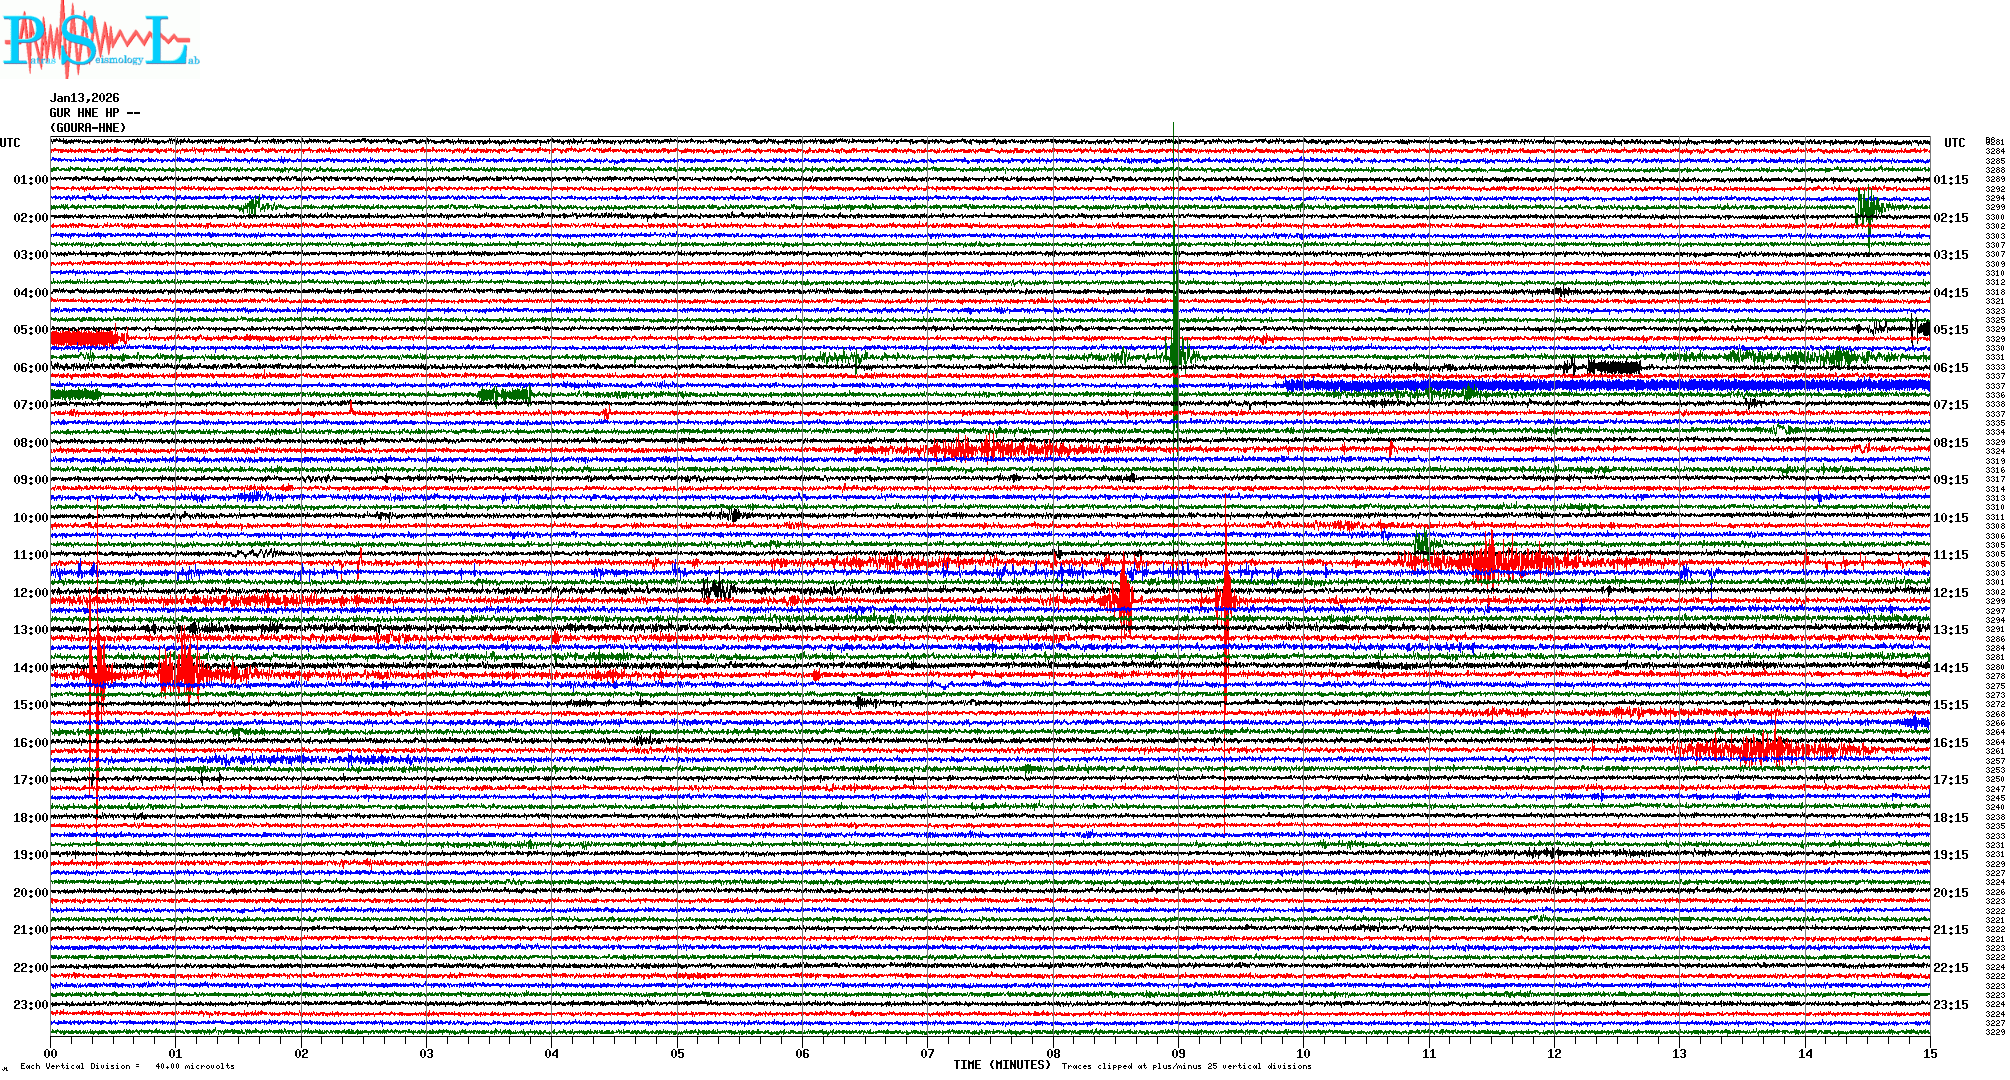Click the Jan13,2026 date label
This screenshot has height=1080, width=2010.
point(84,98)
